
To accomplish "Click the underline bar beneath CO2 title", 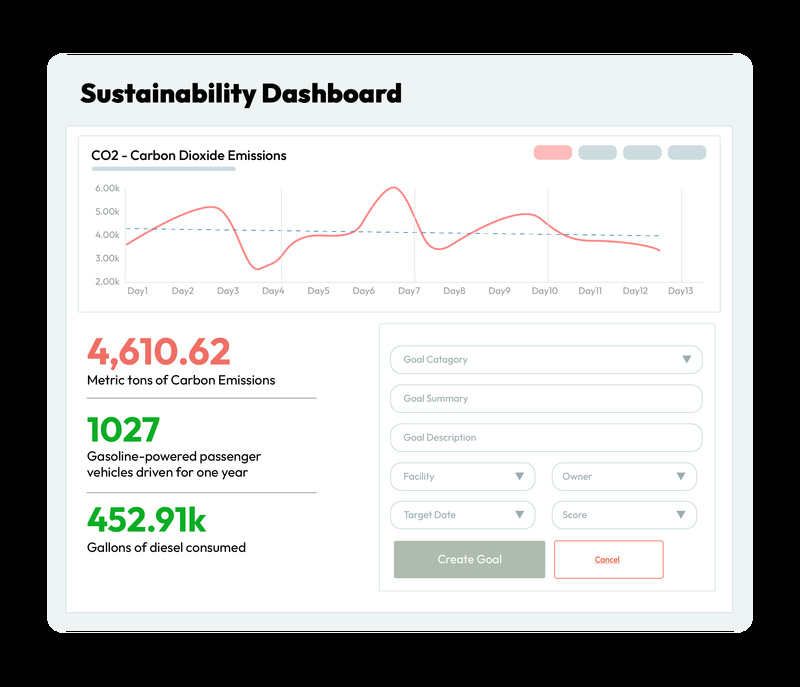I will [x=163, y=169].
